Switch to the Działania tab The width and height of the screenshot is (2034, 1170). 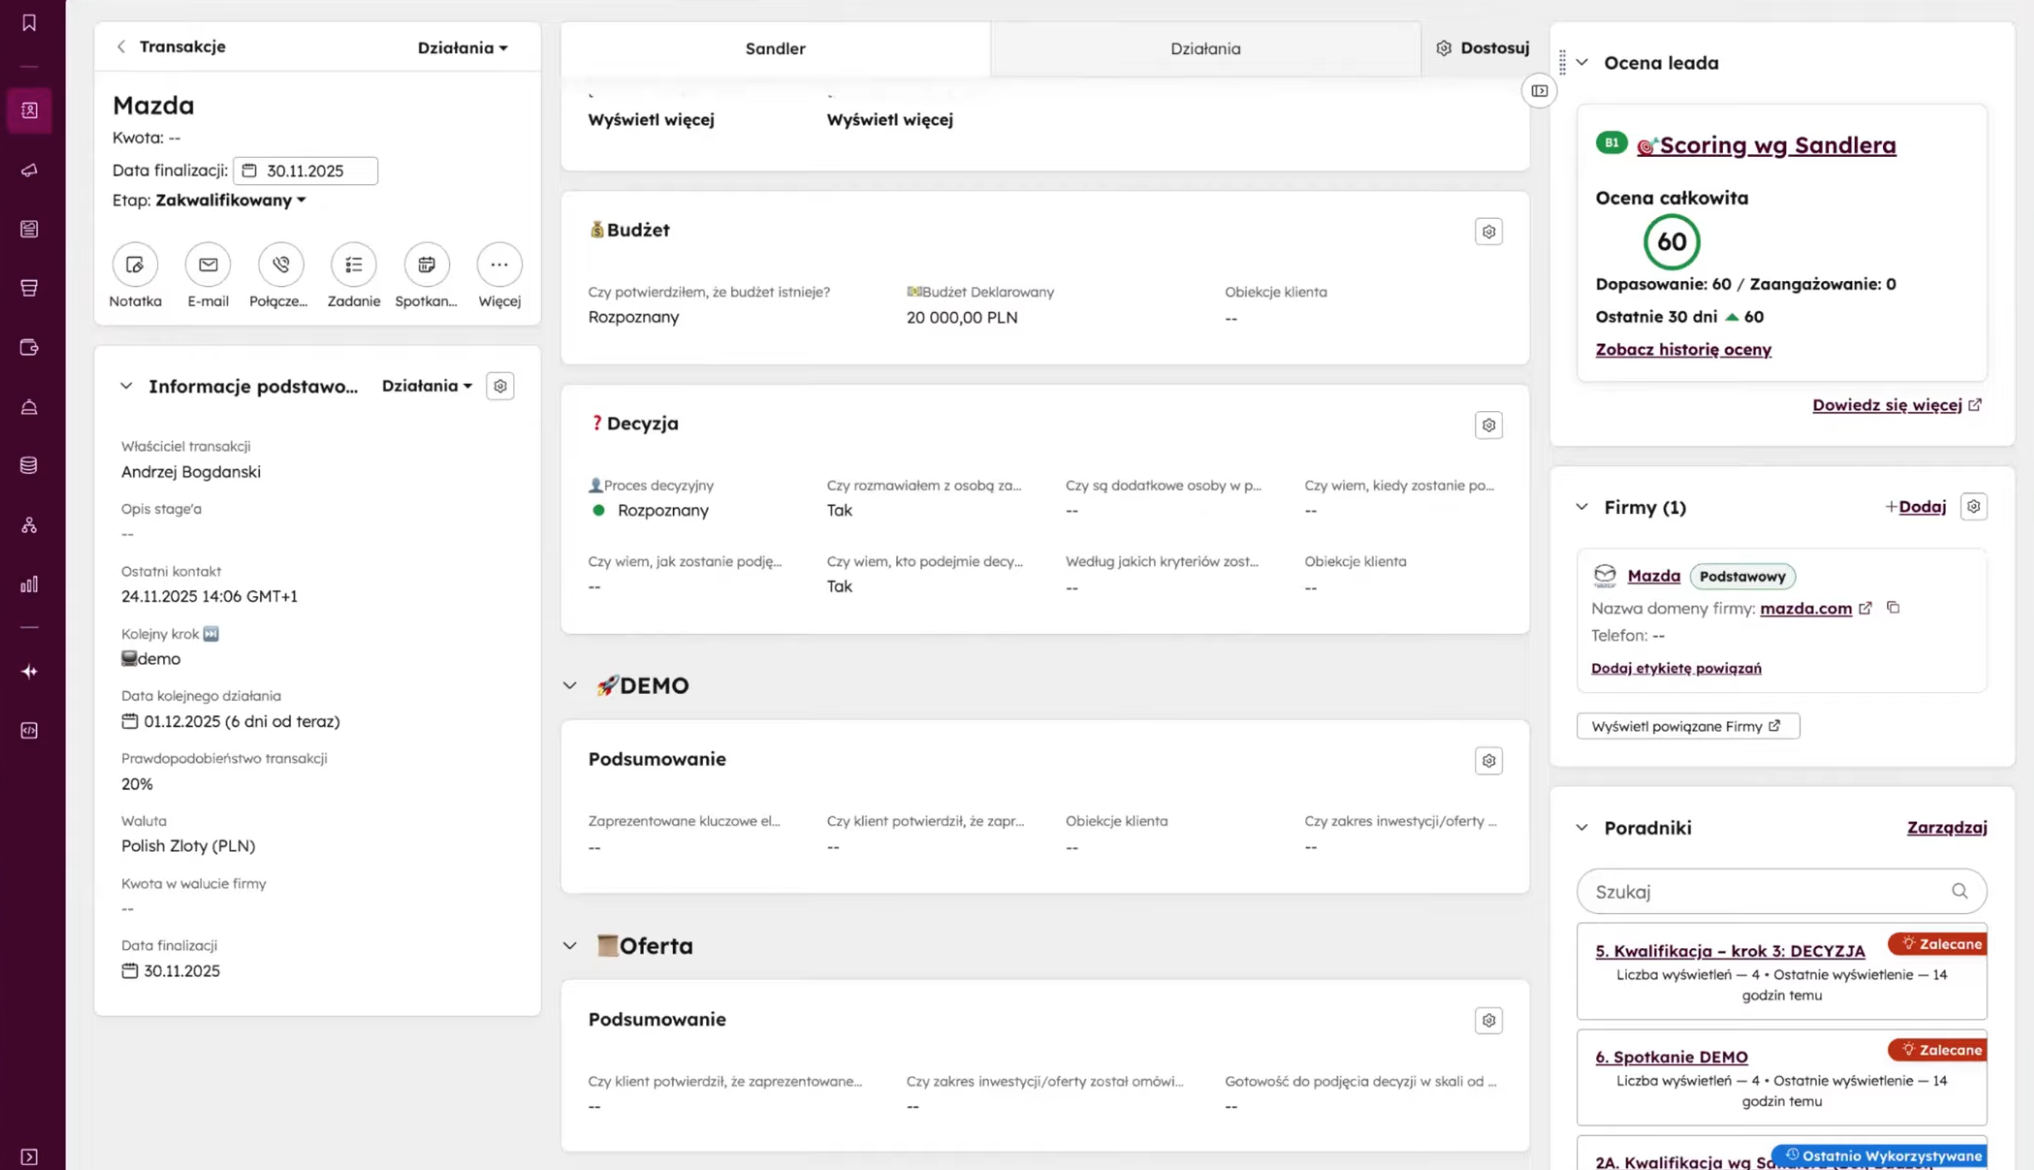(1204, 48)
